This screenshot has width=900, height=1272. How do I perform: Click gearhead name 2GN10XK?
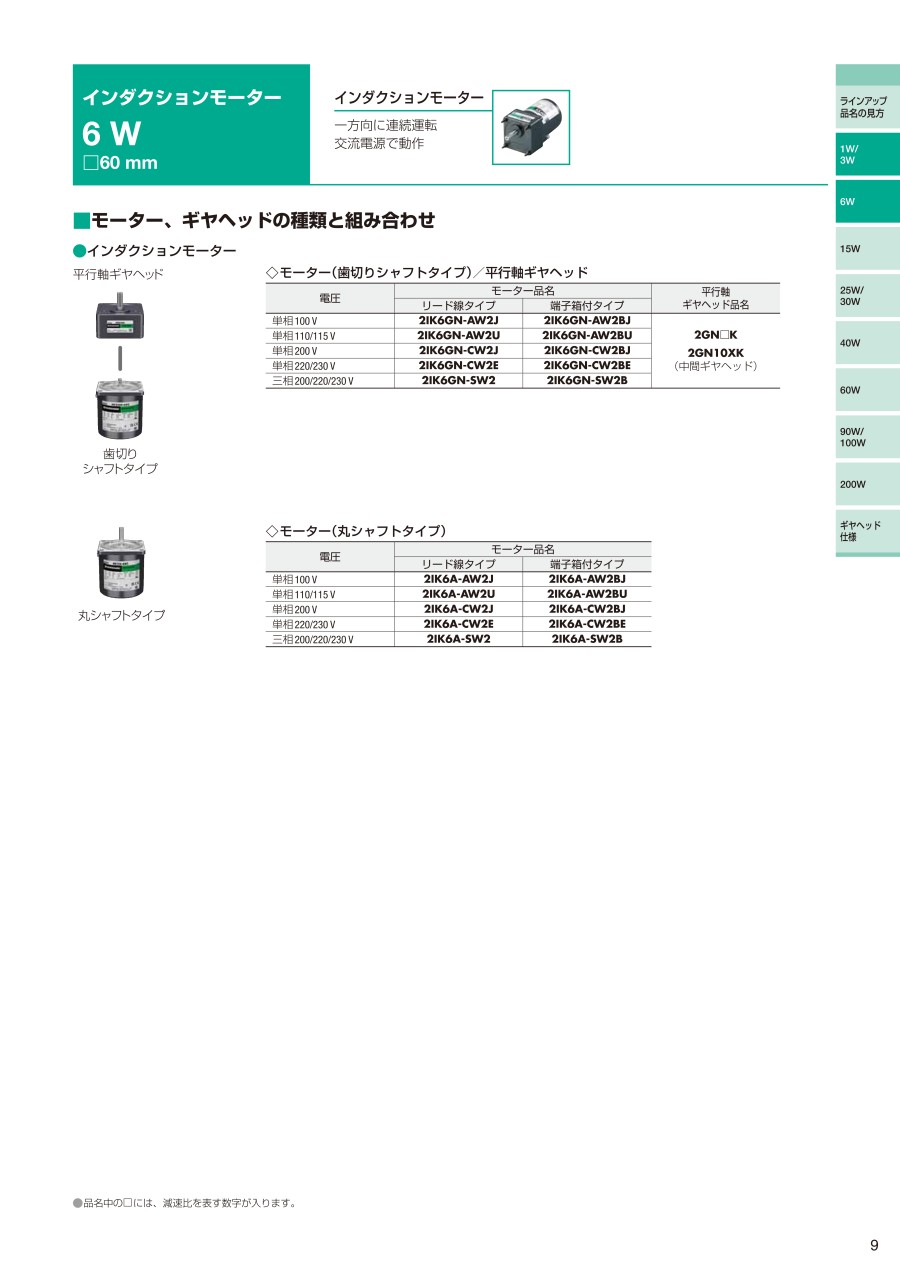click(x=715, y=352)
